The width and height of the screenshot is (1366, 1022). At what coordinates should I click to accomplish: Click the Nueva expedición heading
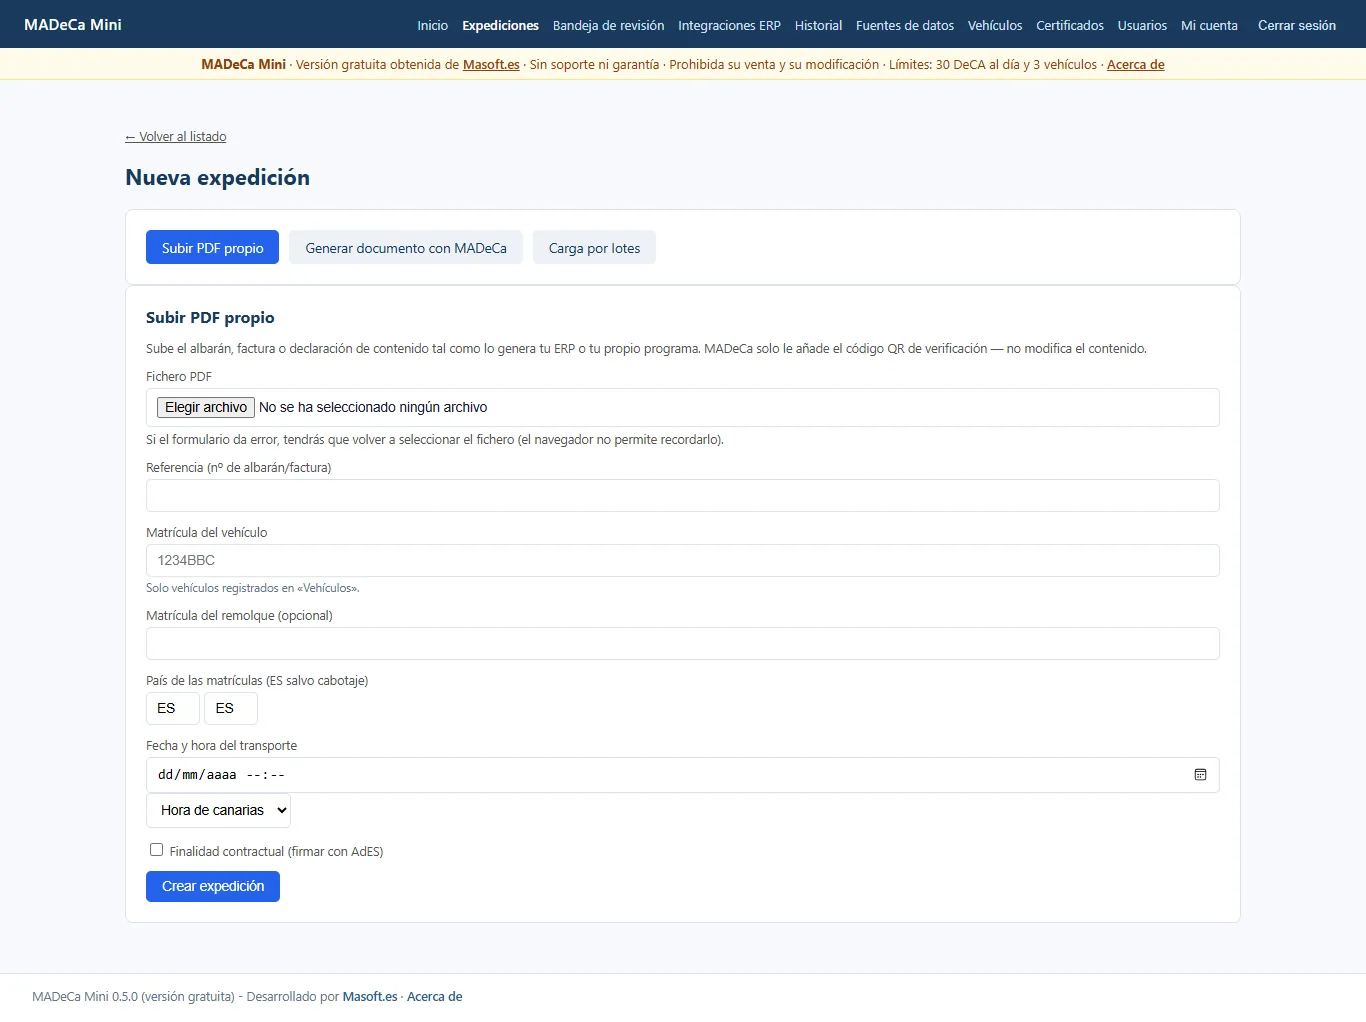tap(218, 177)
